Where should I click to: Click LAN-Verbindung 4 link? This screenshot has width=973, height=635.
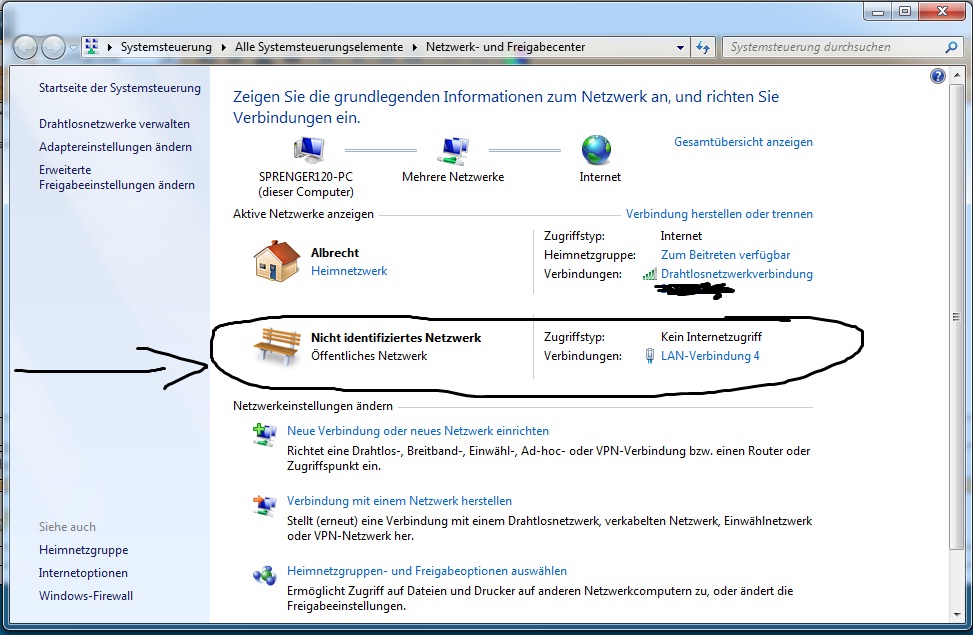click(710, 356)
